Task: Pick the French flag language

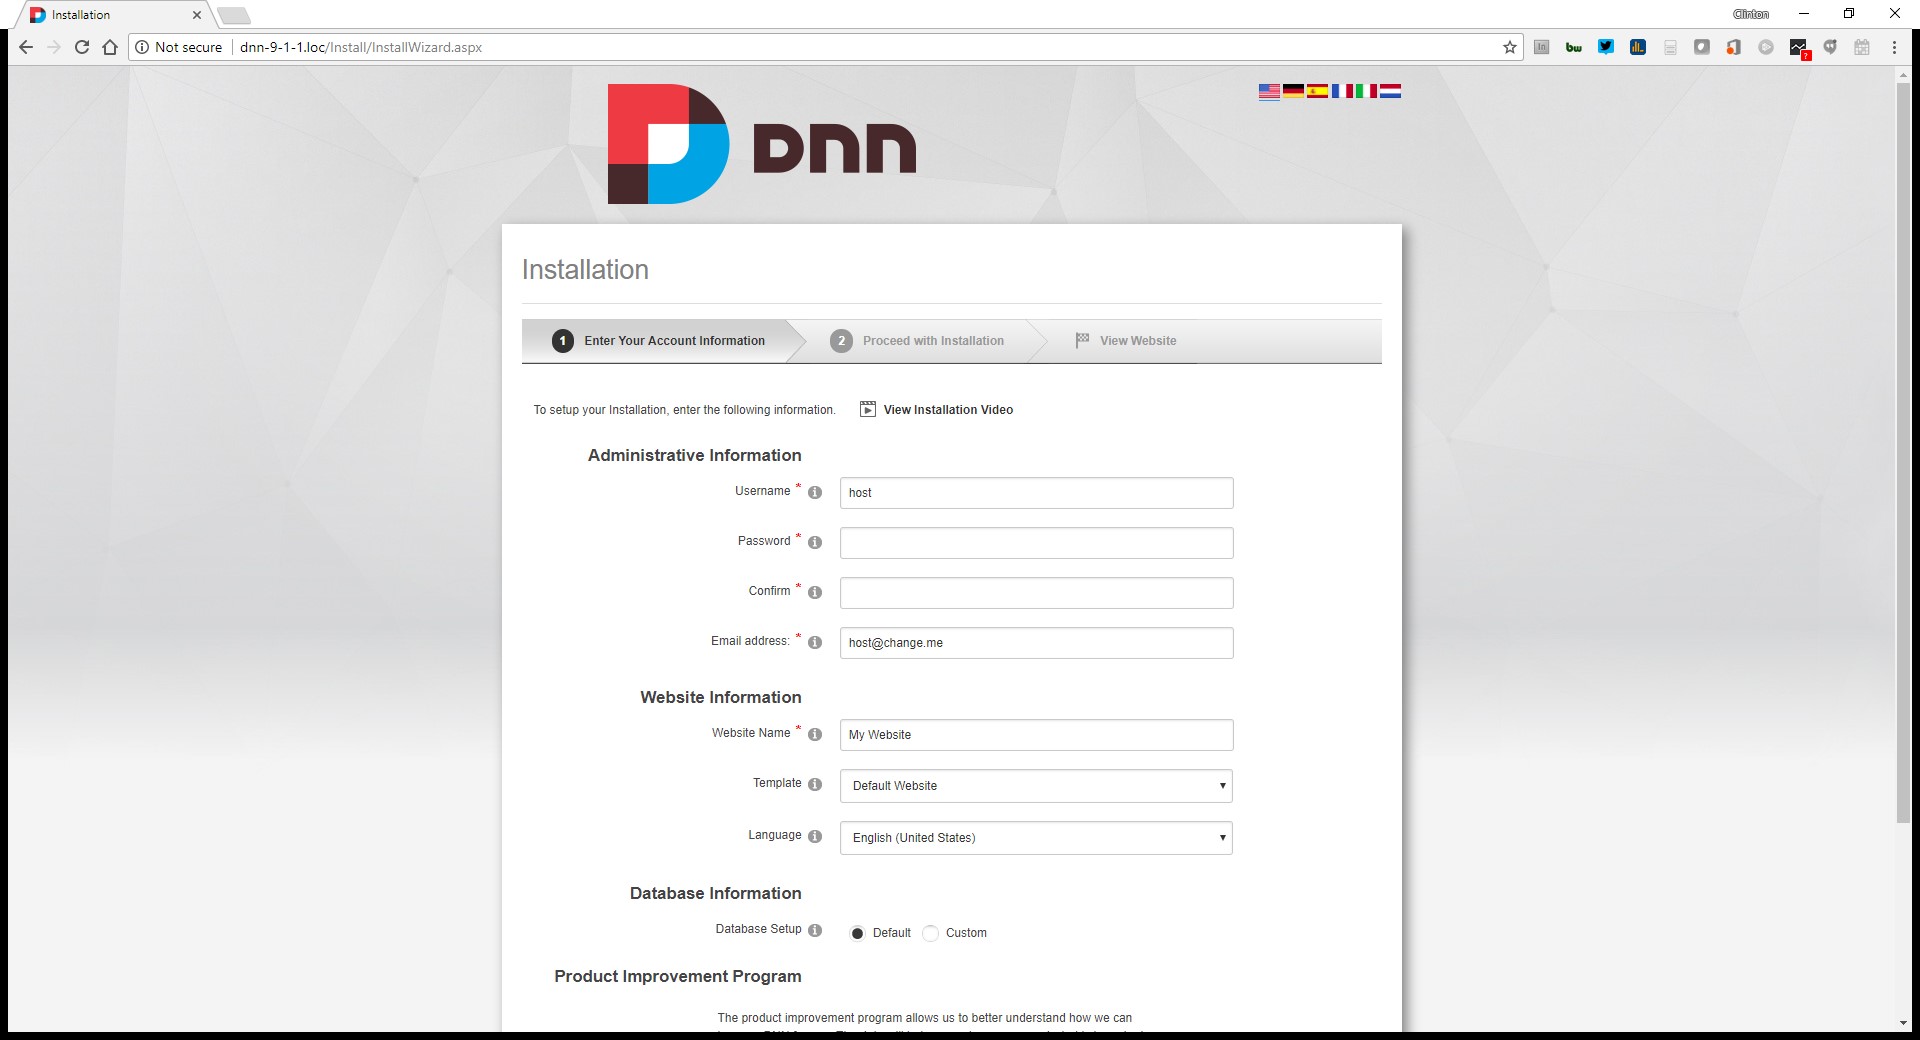Action: [1342, 91]
